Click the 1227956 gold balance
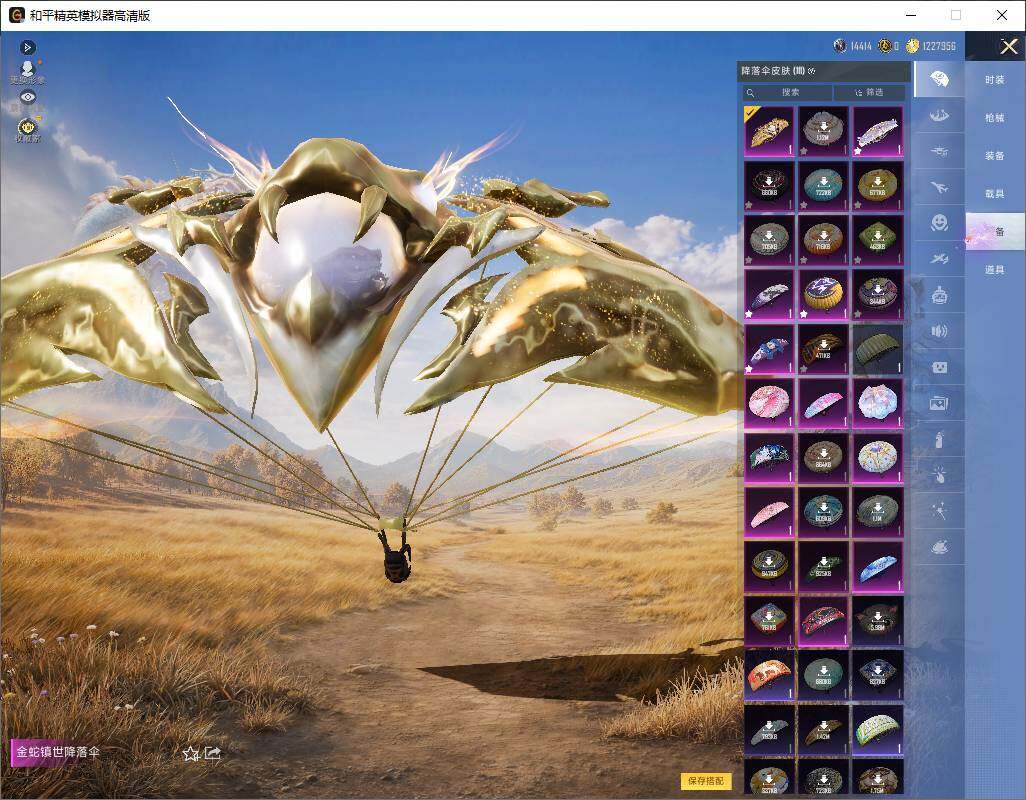This screenshot has height=800, width=1026. 940,46
